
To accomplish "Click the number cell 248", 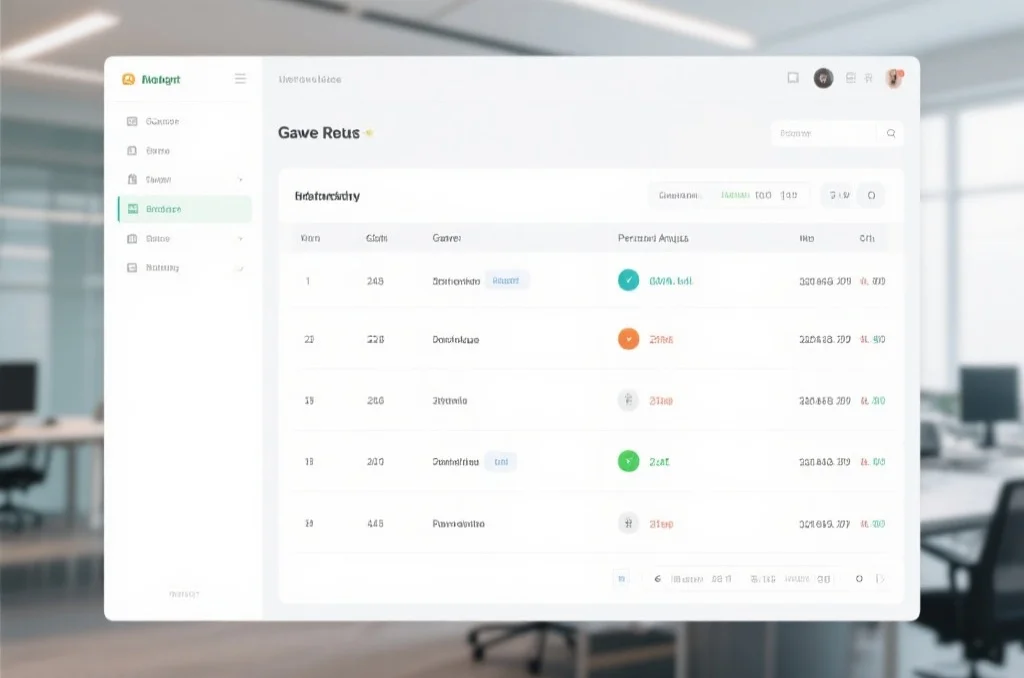I will (x=375, y=281).
